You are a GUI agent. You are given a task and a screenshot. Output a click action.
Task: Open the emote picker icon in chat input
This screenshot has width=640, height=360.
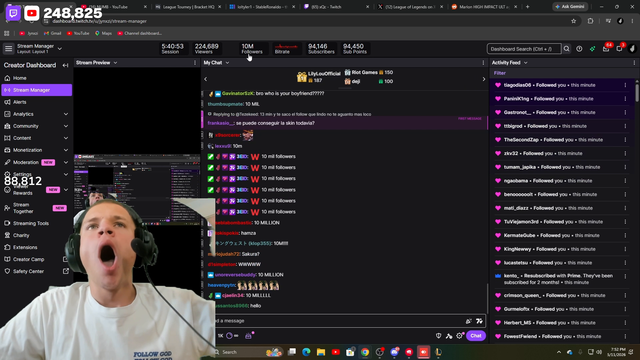coord(479,321)
